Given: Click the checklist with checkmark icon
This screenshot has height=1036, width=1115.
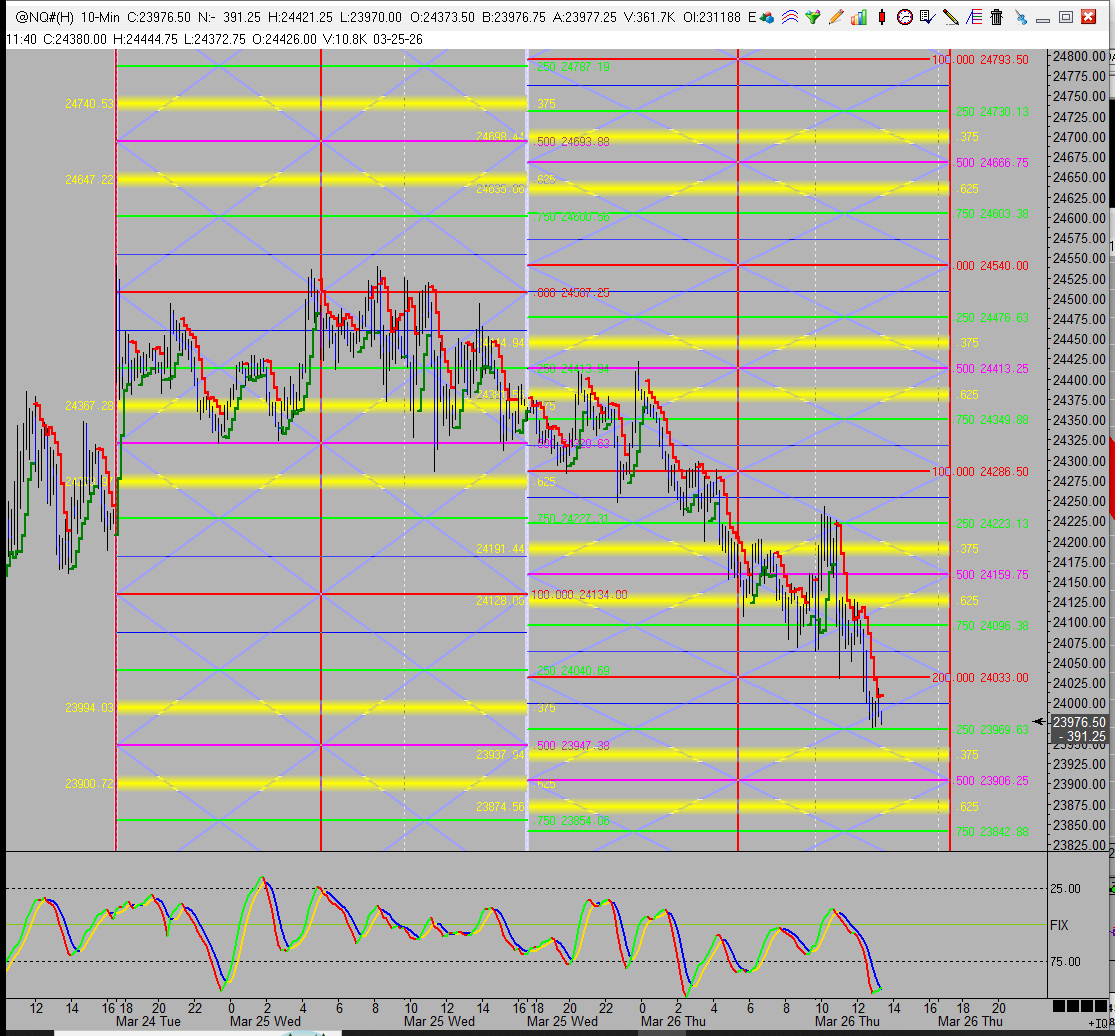Looking at the screenshot, I should click(927, 17).
